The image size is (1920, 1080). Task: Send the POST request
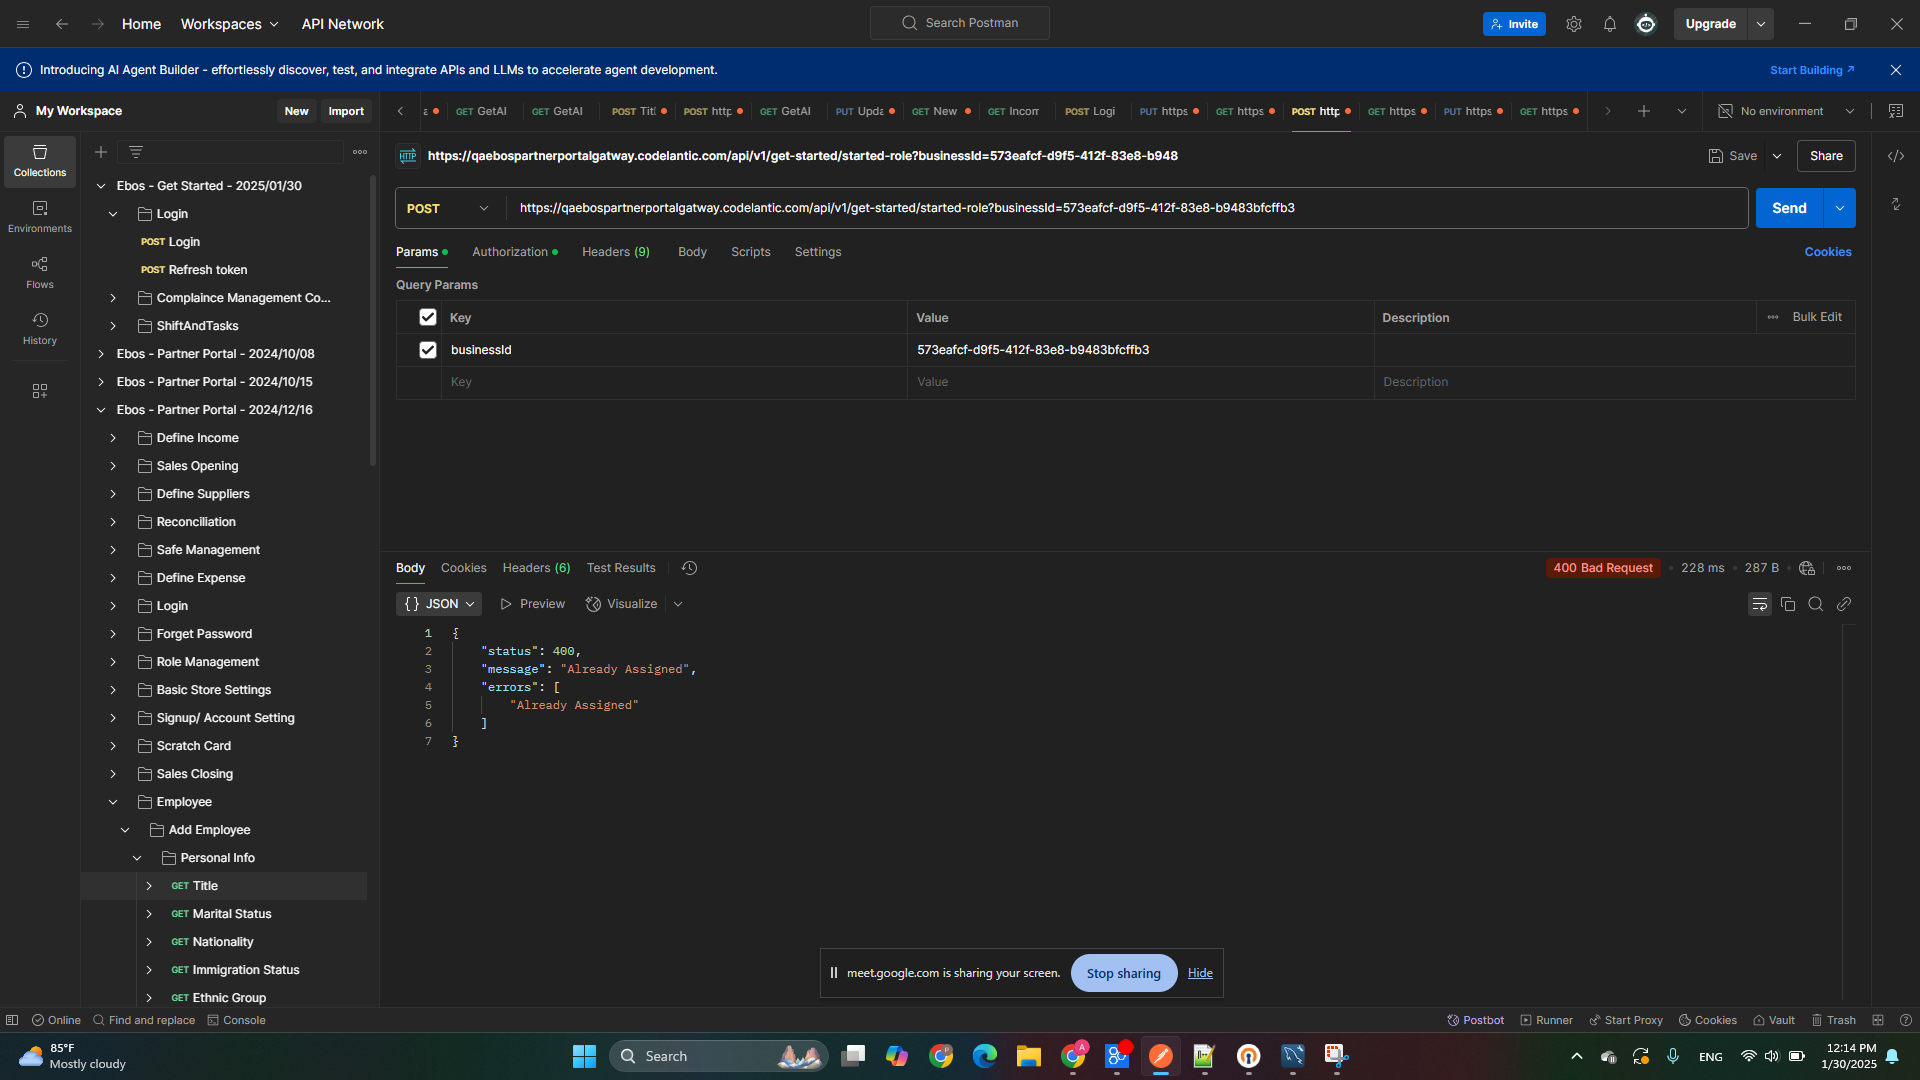tap(1790, 208)
